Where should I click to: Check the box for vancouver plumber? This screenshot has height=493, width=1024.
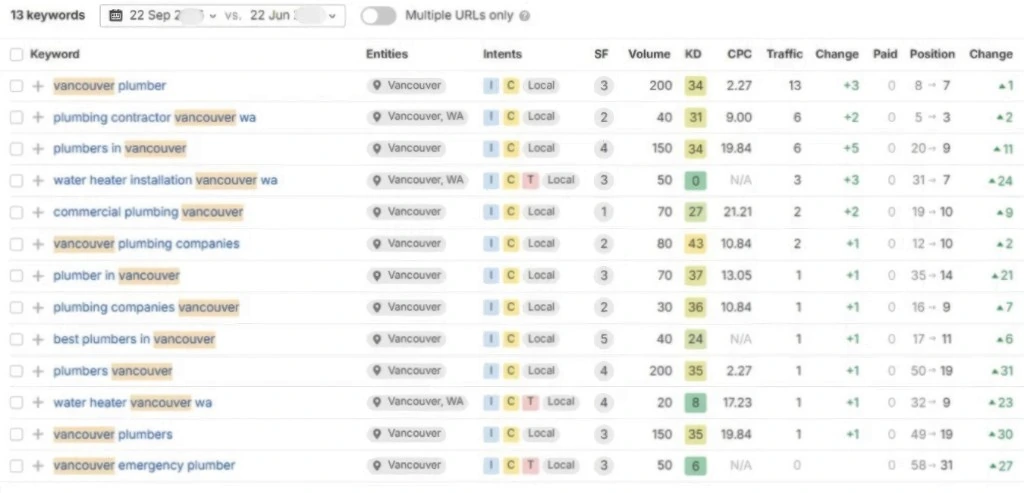tap(16, 86)
